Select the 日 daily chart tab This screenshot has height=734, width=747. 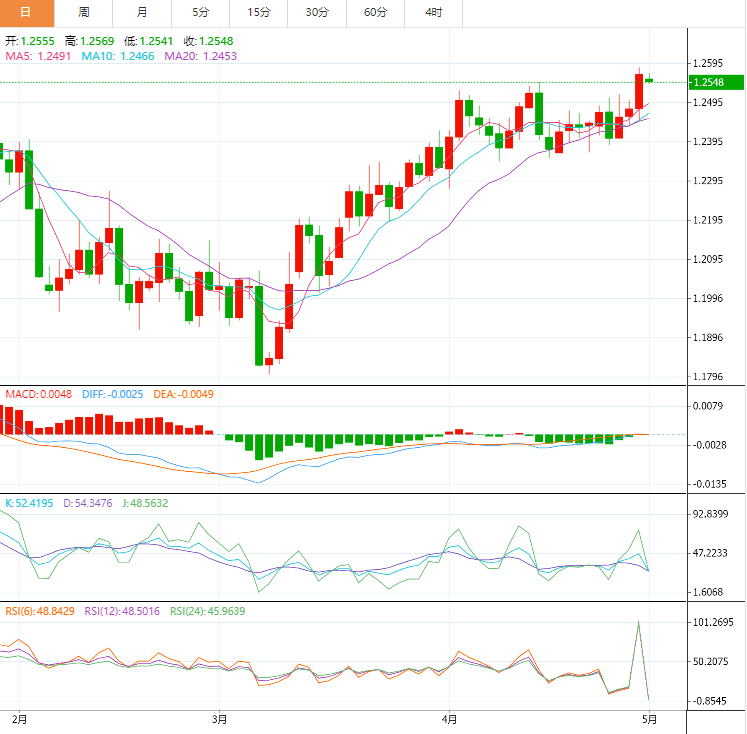pos(27,13)
